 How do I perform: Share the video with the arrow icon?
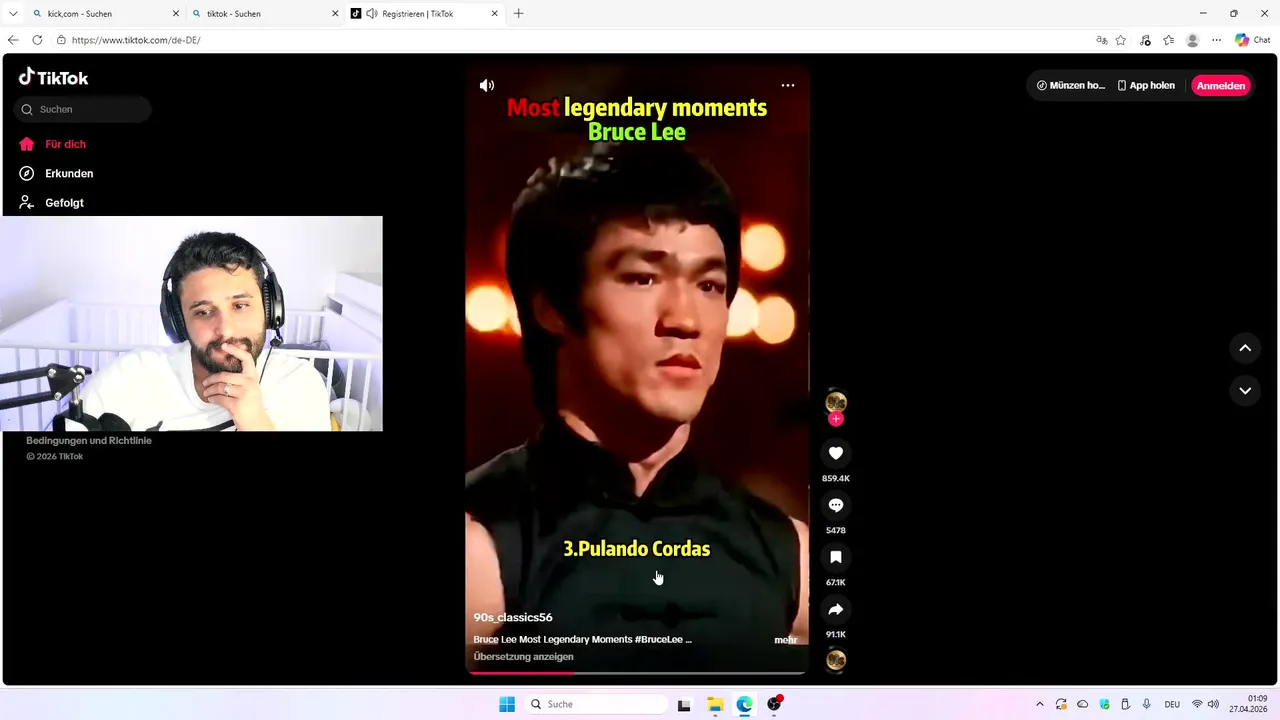click(836, 609)
